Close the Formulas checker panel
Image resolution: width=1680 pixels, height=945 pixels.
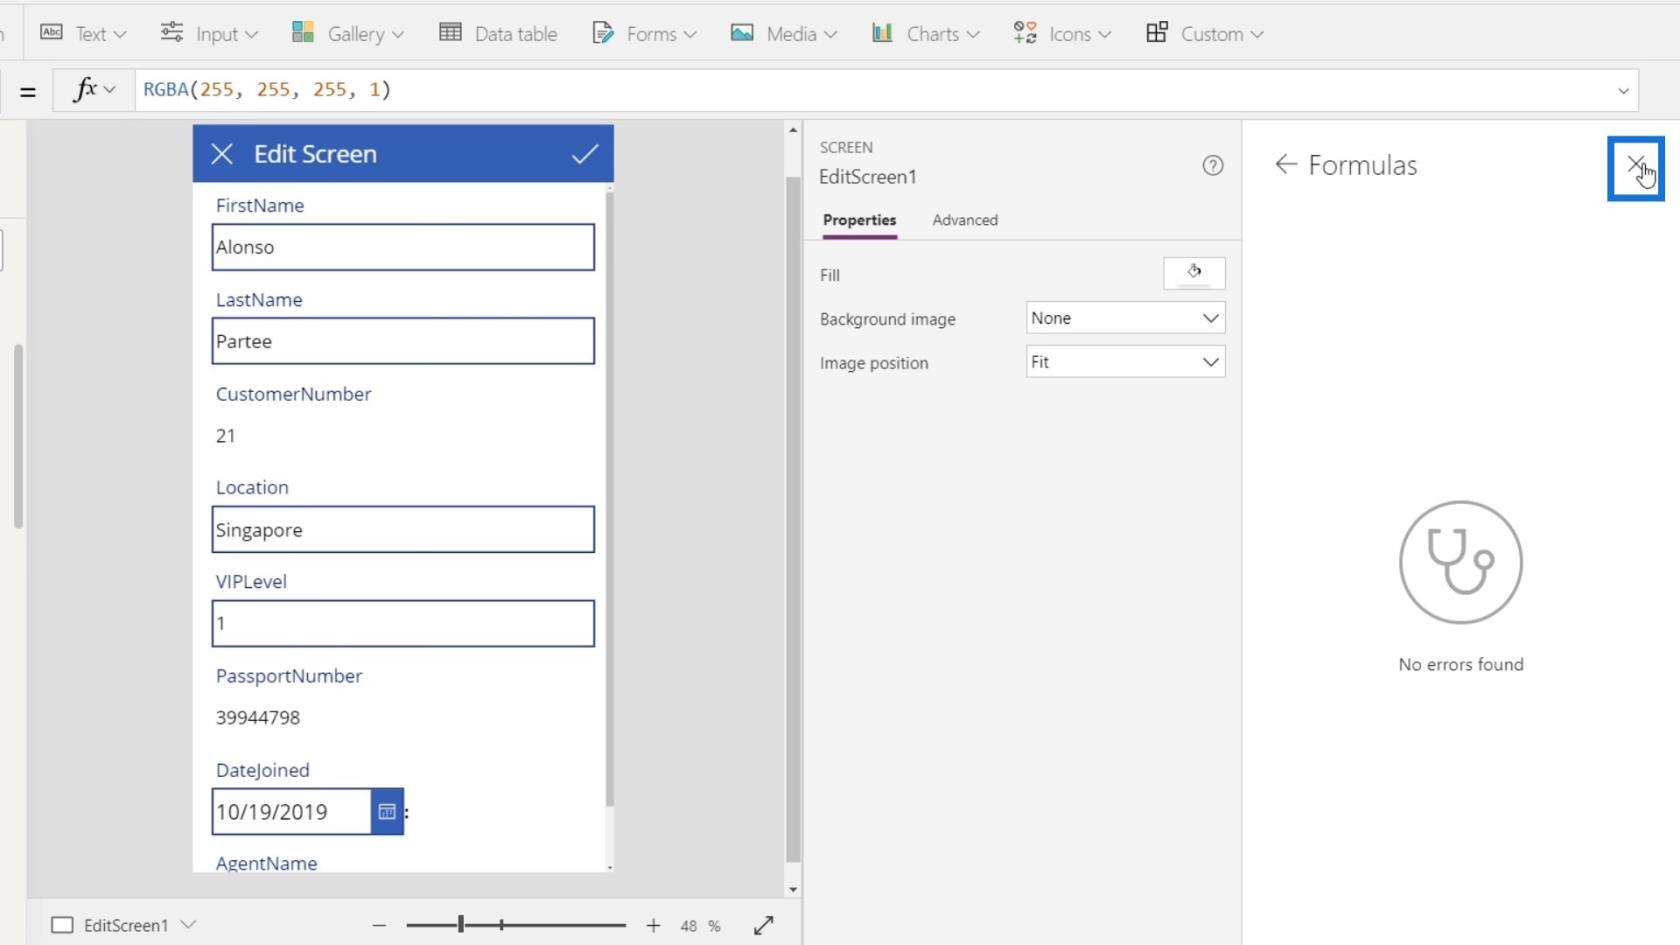point(1636,165)
